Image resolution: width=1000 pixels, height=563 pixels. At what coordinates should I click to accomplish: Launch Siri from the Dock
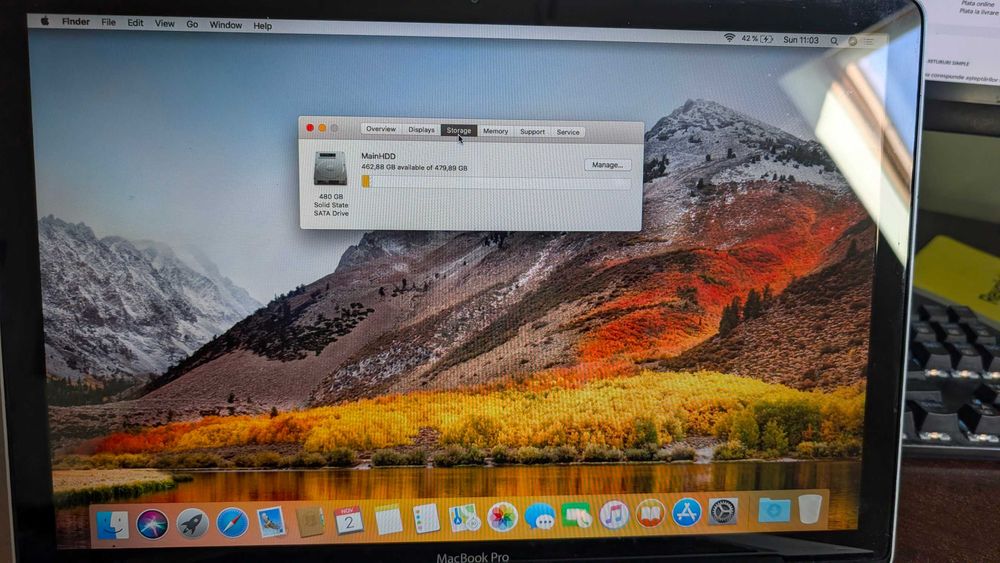(152, 525)
